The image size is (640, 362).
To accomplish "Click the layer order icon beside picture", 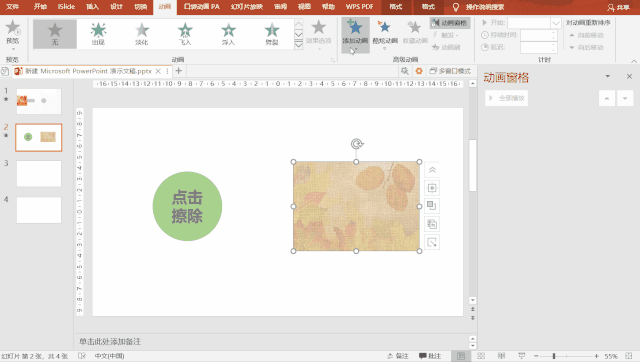I will [x=432, y=206].
